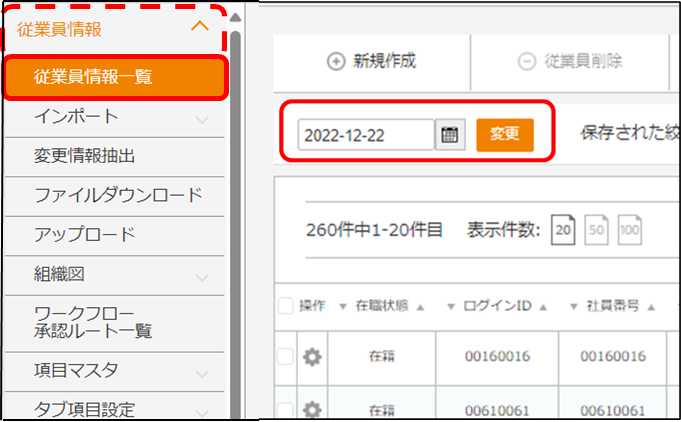Screen dimensions: 681x422
Task: Click the plus icon for 新規作成
Action: coord(336,61)
